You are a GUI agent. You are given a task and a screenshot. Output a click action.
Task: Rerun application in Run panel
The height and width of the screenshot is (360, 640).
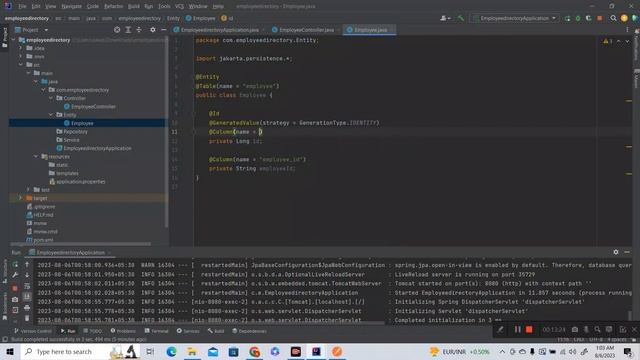click(x=15, y=264)
